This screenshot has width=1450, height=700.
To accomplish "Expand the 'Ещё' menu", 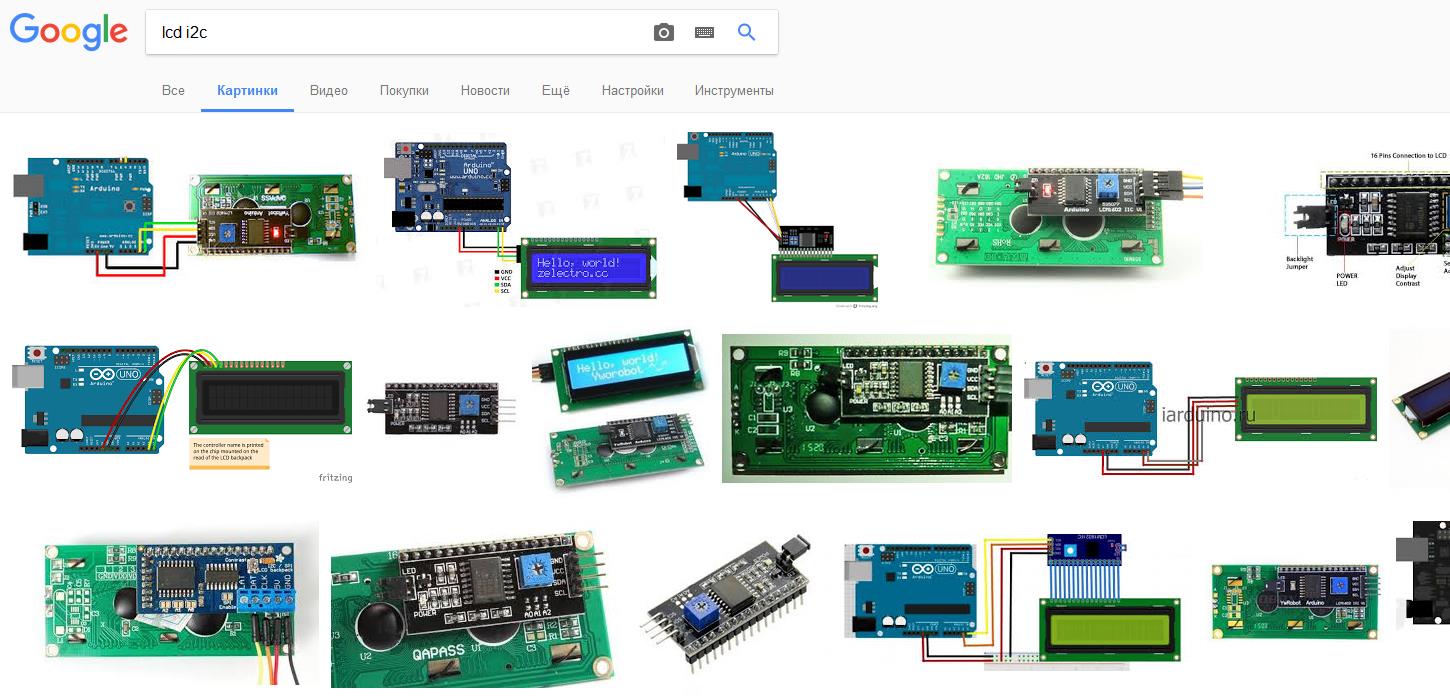I will [x=555, y=90].
